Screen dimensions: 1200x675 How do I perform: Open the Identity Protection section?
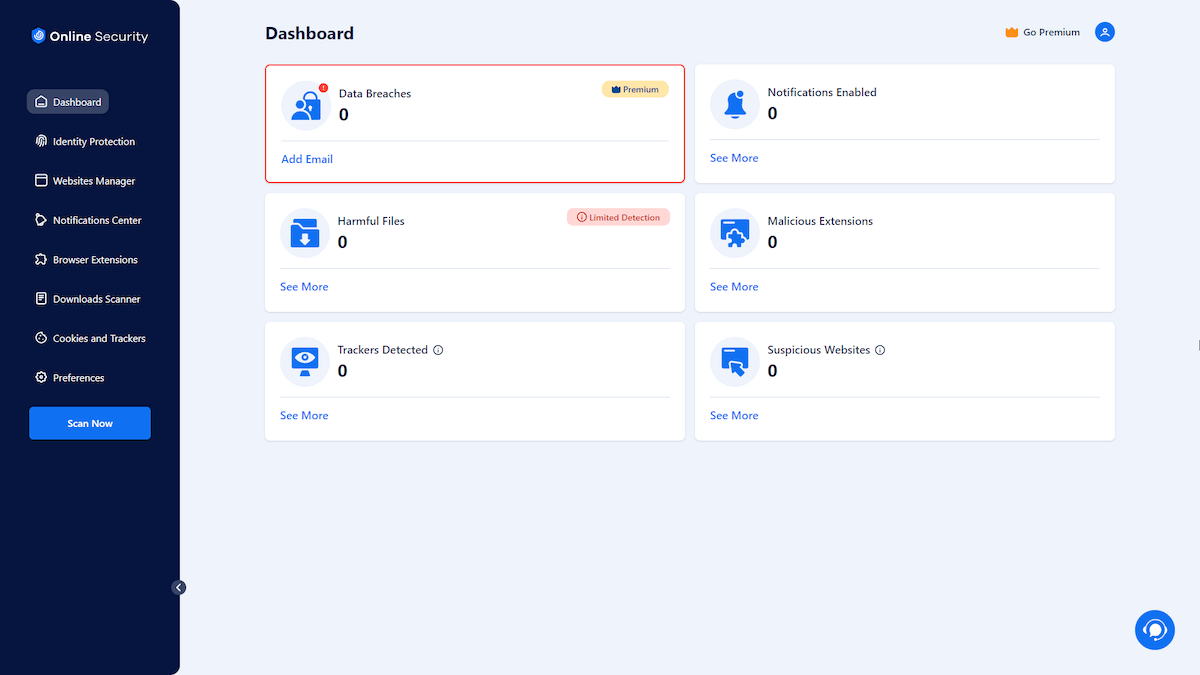pyautogui.click(x=95, y=141)
